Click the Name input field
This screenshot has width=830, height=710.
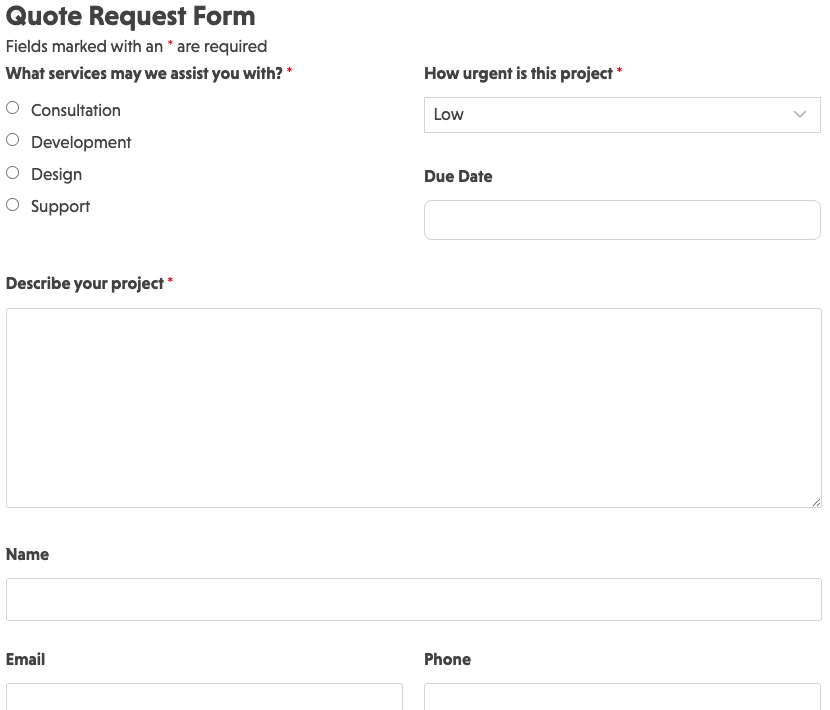click(413, 600)
